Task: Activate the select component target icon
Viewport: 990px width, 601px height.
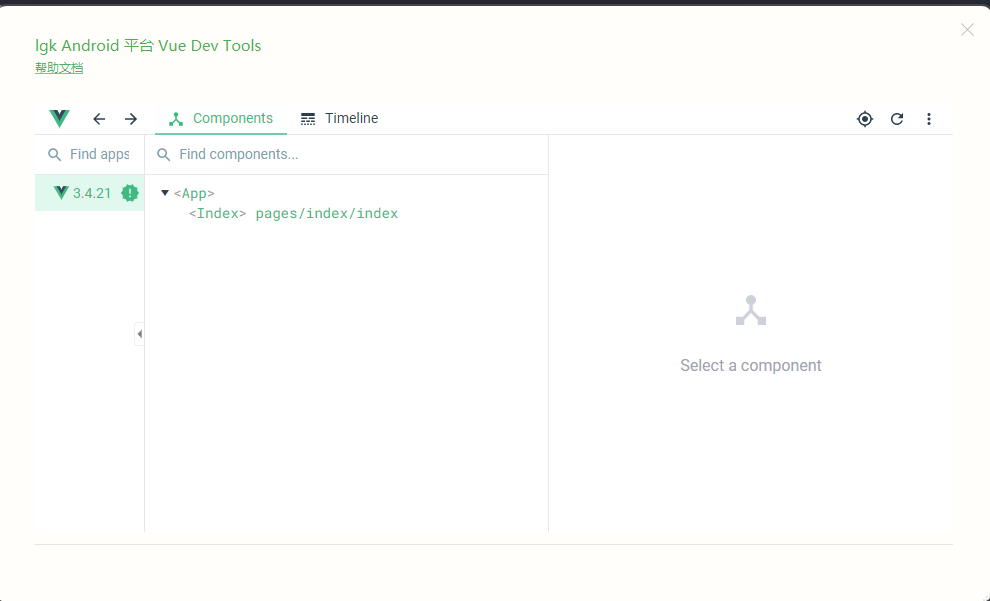Action: point(865,119)
